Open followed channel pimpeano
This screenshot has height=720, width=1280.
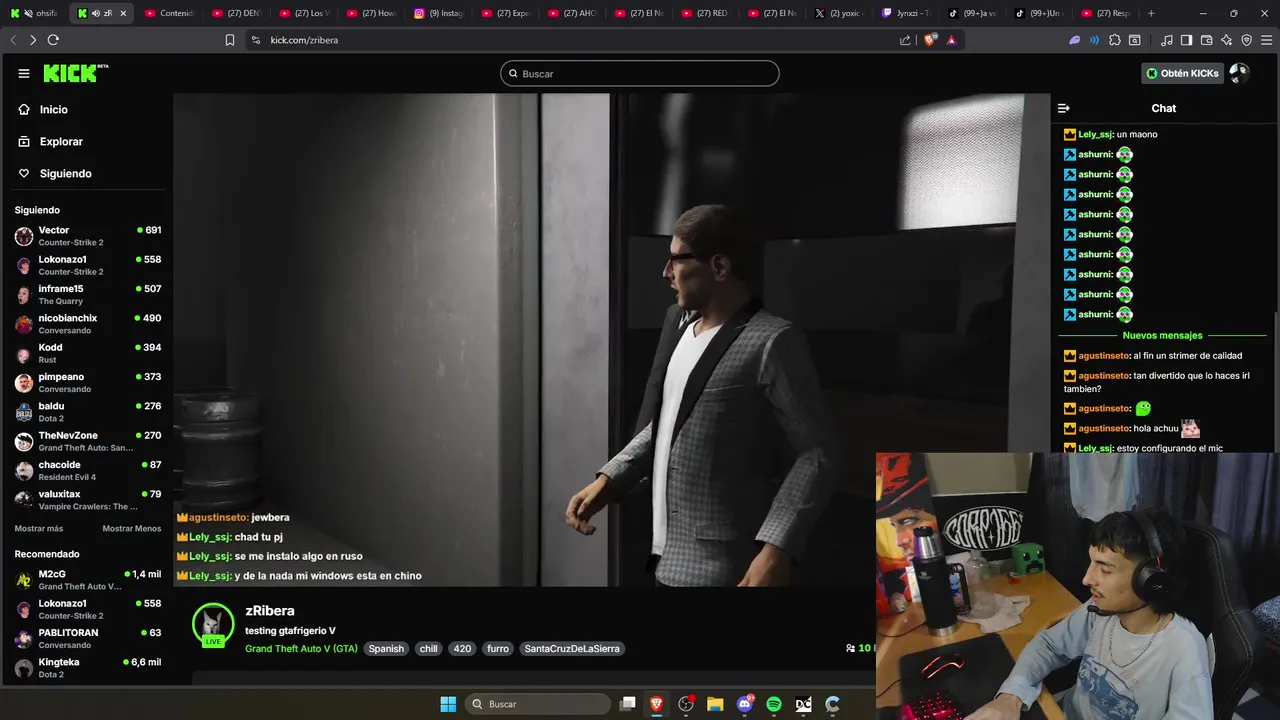(x=88, y=383)
